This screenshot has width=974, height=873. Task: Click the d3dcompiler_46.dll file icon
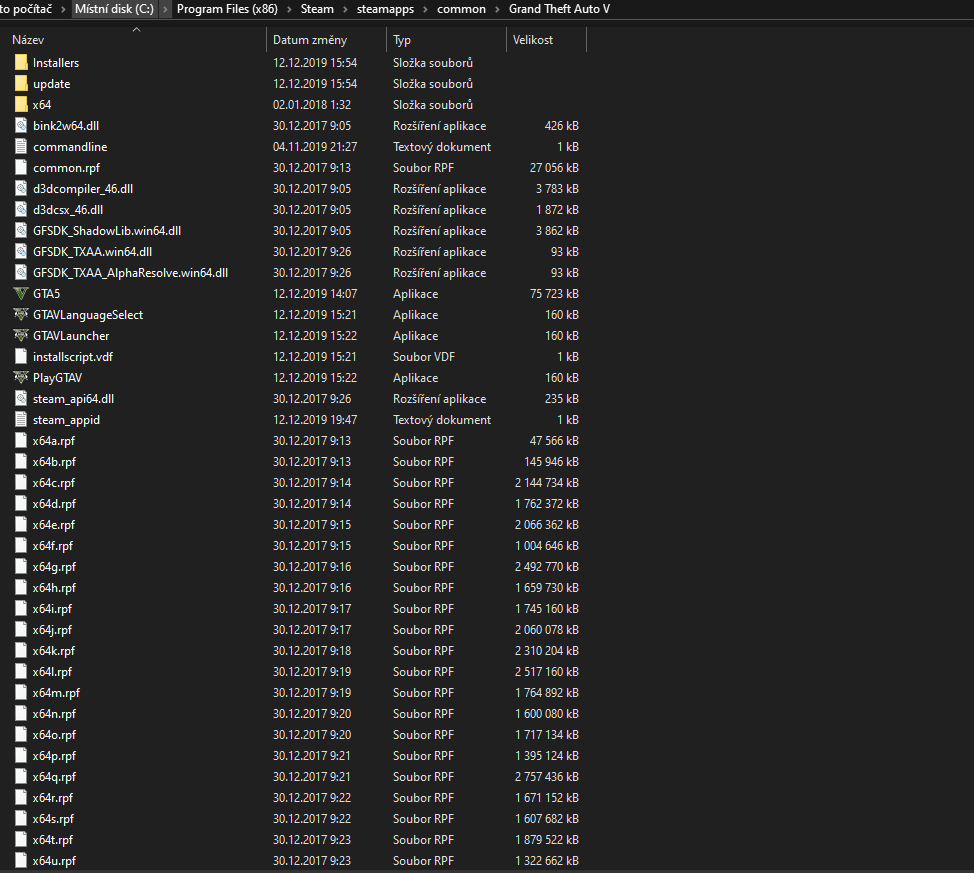click(21, 189)
